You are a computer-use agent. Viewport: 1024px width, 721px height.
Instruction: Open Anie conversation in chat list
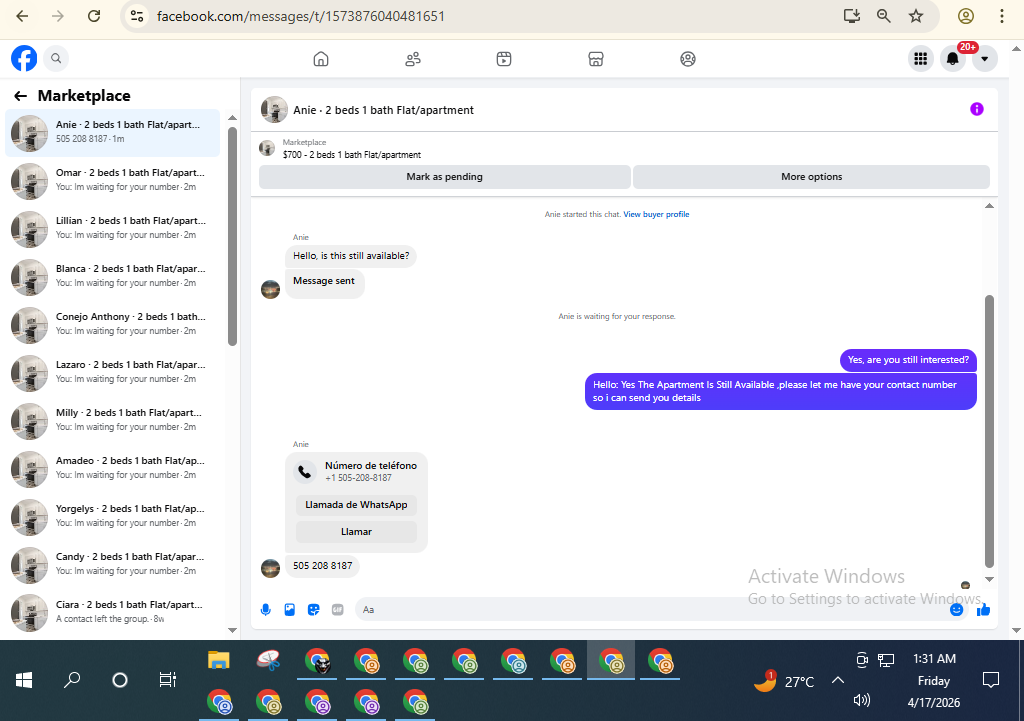(x=112, y=133)
